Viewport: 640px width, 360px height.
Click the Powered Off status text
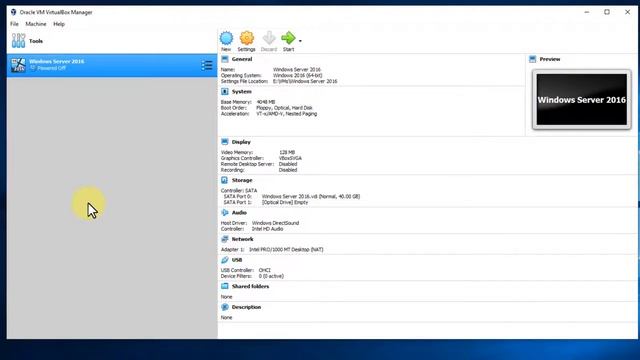pyautogui.click(x=51, y=68)
